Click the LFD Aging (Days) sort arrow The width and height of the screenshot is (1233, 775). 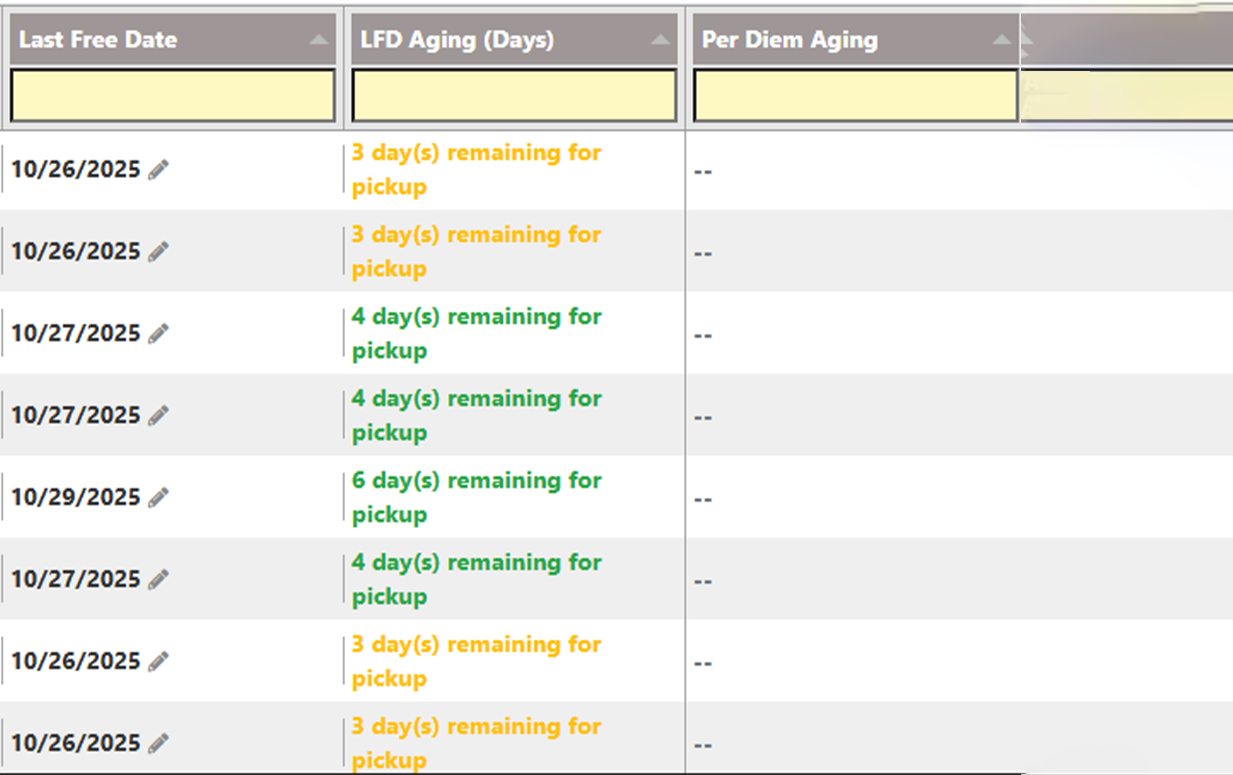(x=660, y=40)
